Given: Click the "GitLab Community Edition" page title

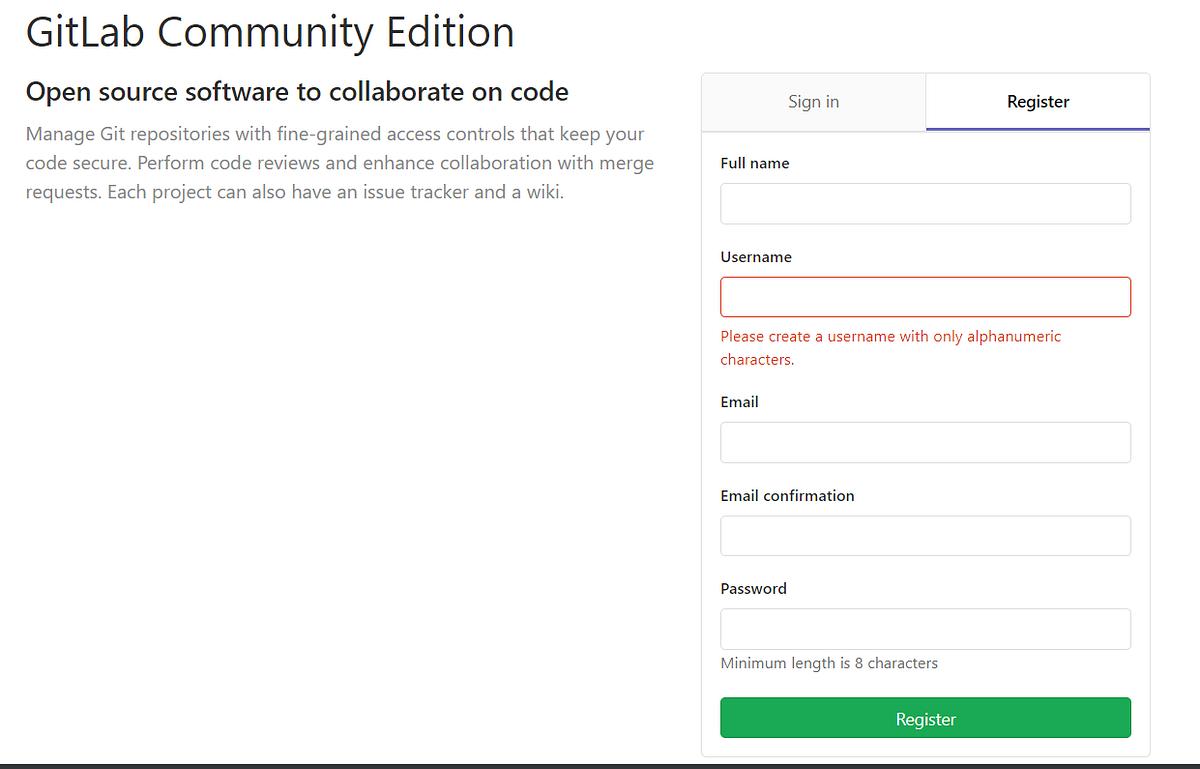Looking at the screenshot, I should point(270,32).
